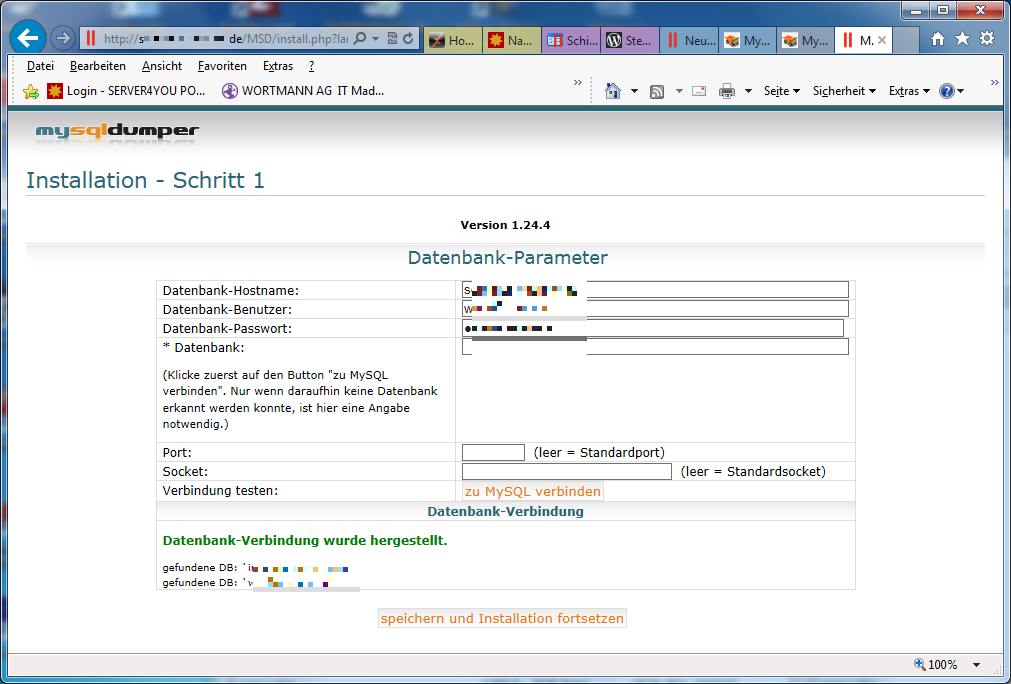Click the Port input field
Viewport: 1011px width, 684px height.
coord(493,453)
